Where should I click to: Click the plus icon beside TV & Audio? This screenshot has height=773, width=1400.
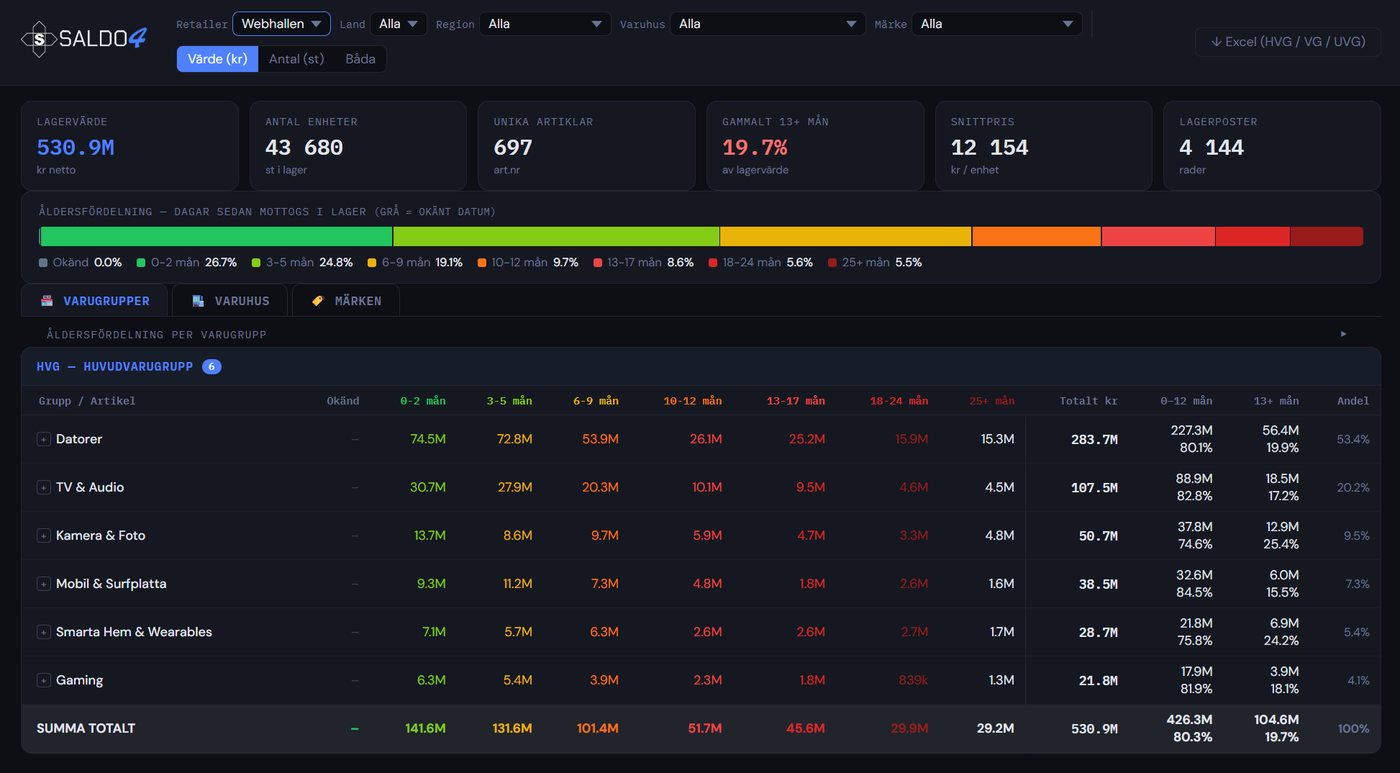coord(44,487)
